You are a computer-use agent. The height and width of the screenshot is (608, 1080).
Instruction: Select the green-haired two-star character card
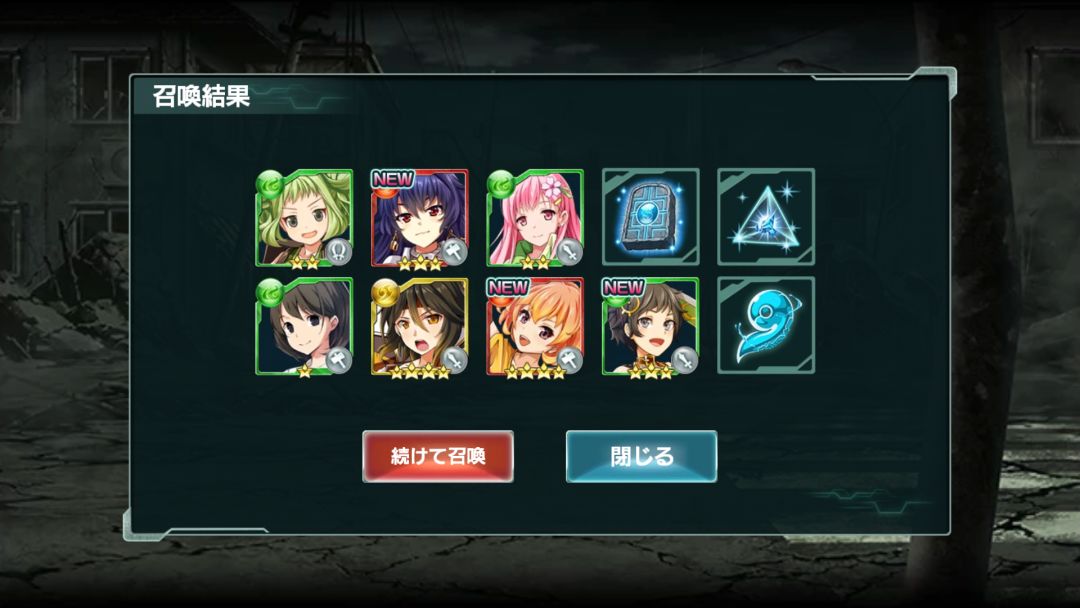click(304, 218)
